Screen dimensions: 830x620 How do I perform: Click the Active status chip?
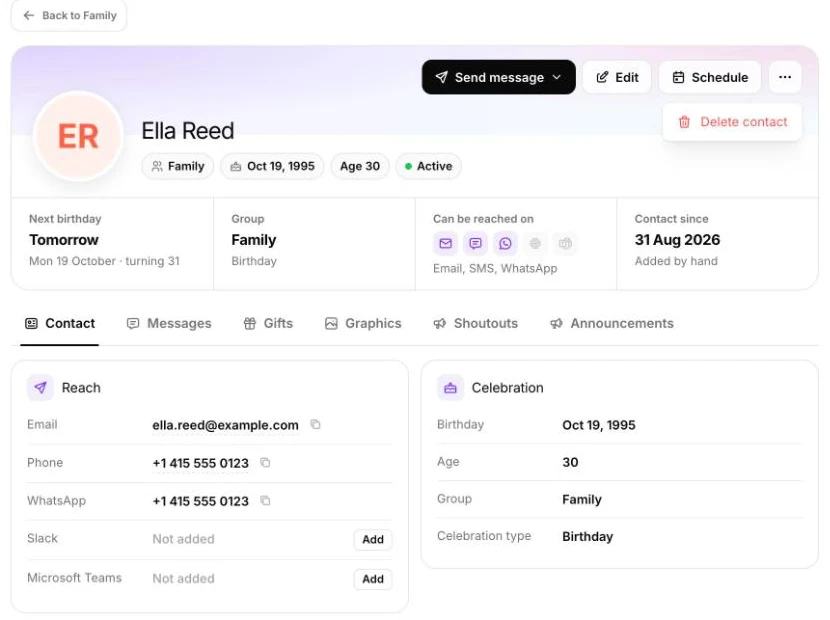point(428,166)
